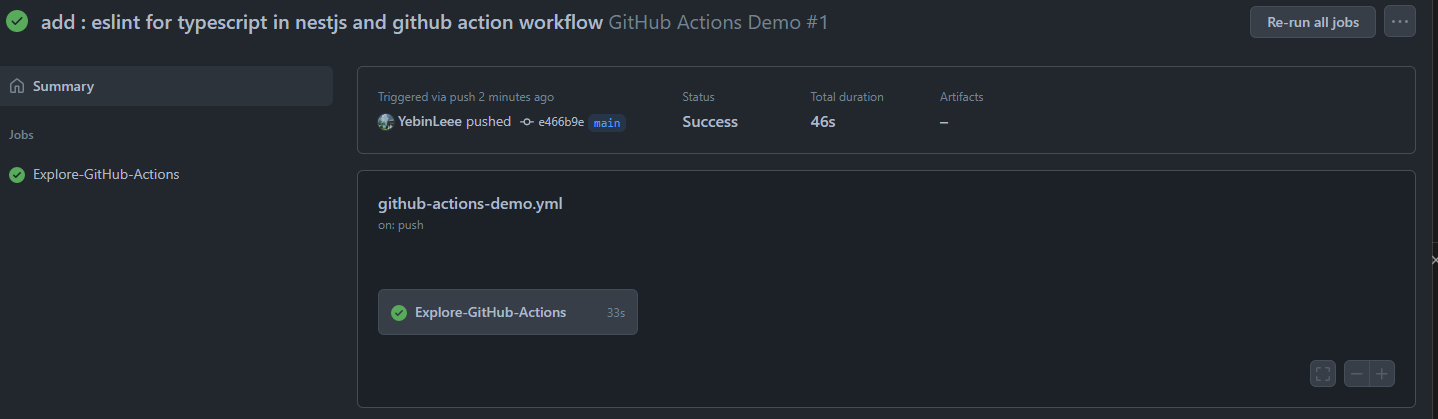Image resolution: width=1438 pixels, height=419 pixels.
Task: Open the Summary sidebar item
Action: click(166, 86)
